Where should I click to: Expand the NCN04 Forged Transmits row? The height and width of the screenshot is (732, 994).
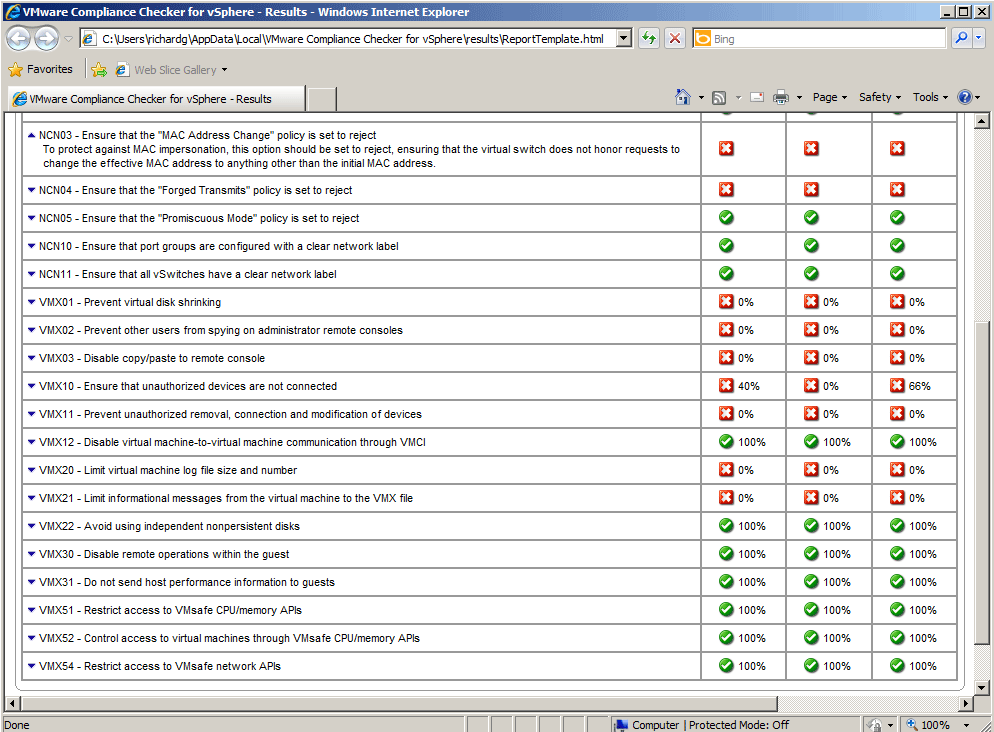31,190
